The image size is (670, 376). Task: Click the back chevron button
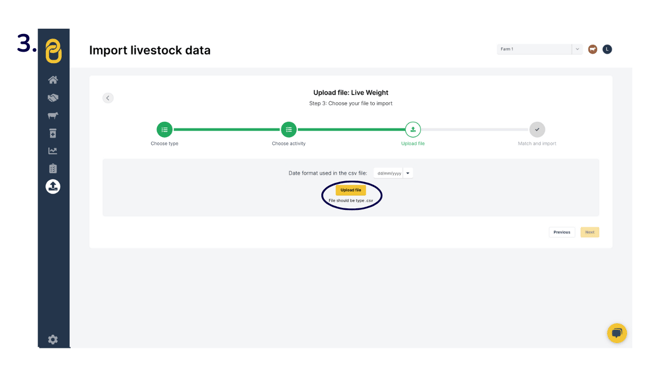pos(108,98)
